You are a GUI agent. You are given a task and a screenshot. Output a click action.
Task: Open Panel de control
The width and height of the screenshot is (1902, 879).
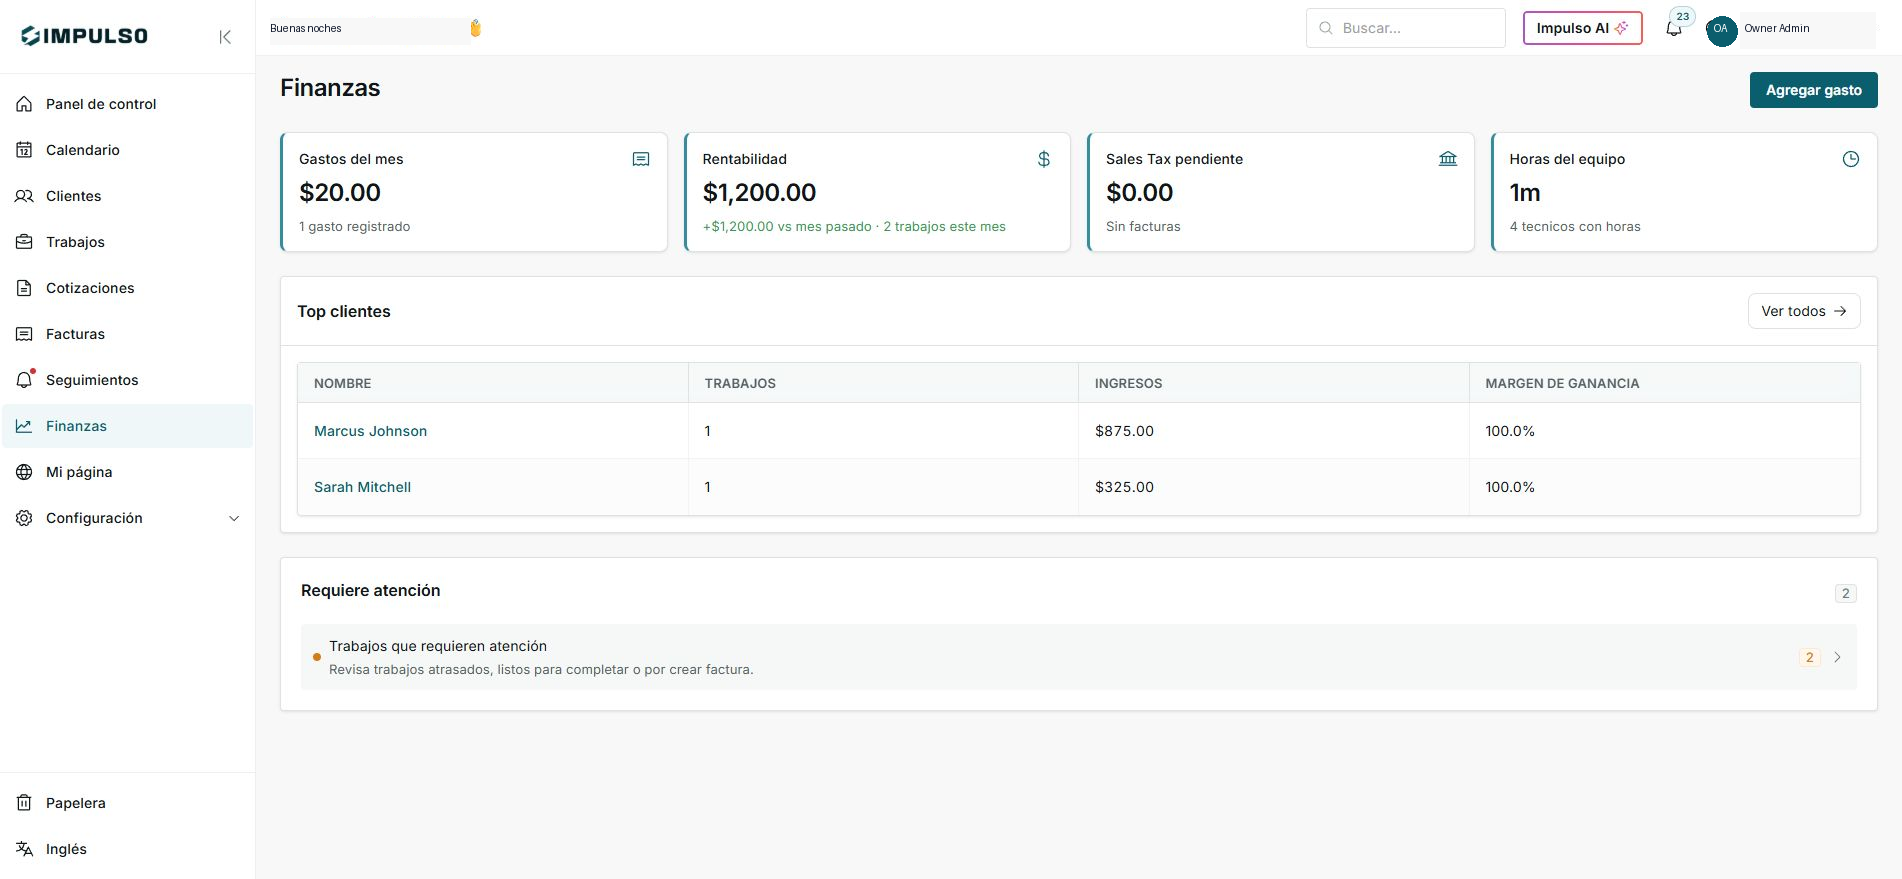pyautogui.click(x=127, y=104)
